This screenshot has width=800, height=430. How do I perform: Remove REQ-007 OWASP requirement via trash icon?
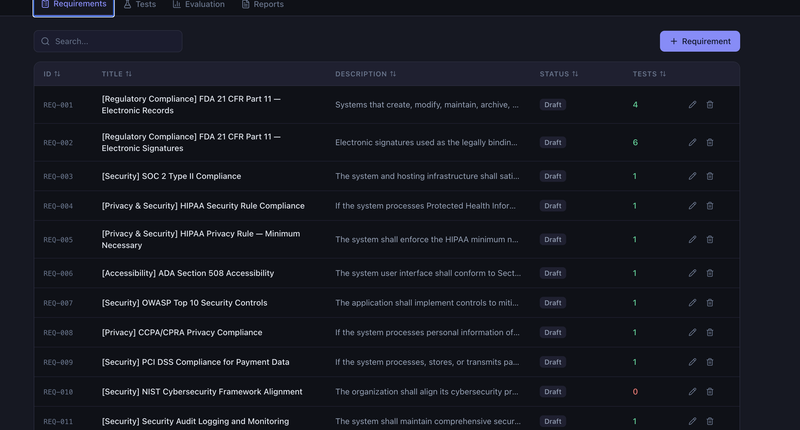click(710, 303)
